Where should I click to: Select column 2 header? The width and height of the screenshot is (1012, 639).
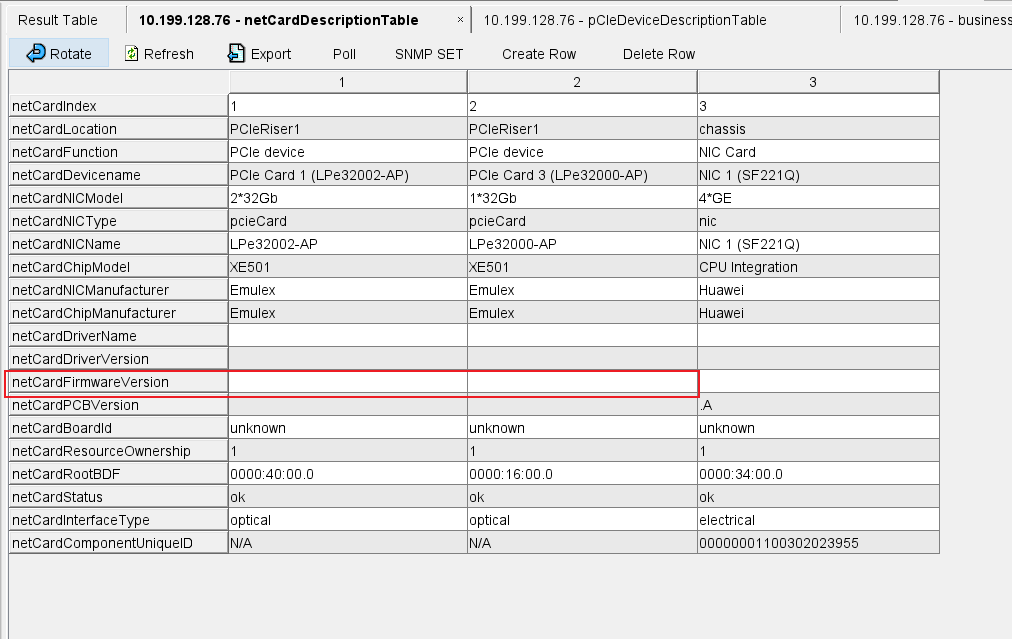coord(577,82)
